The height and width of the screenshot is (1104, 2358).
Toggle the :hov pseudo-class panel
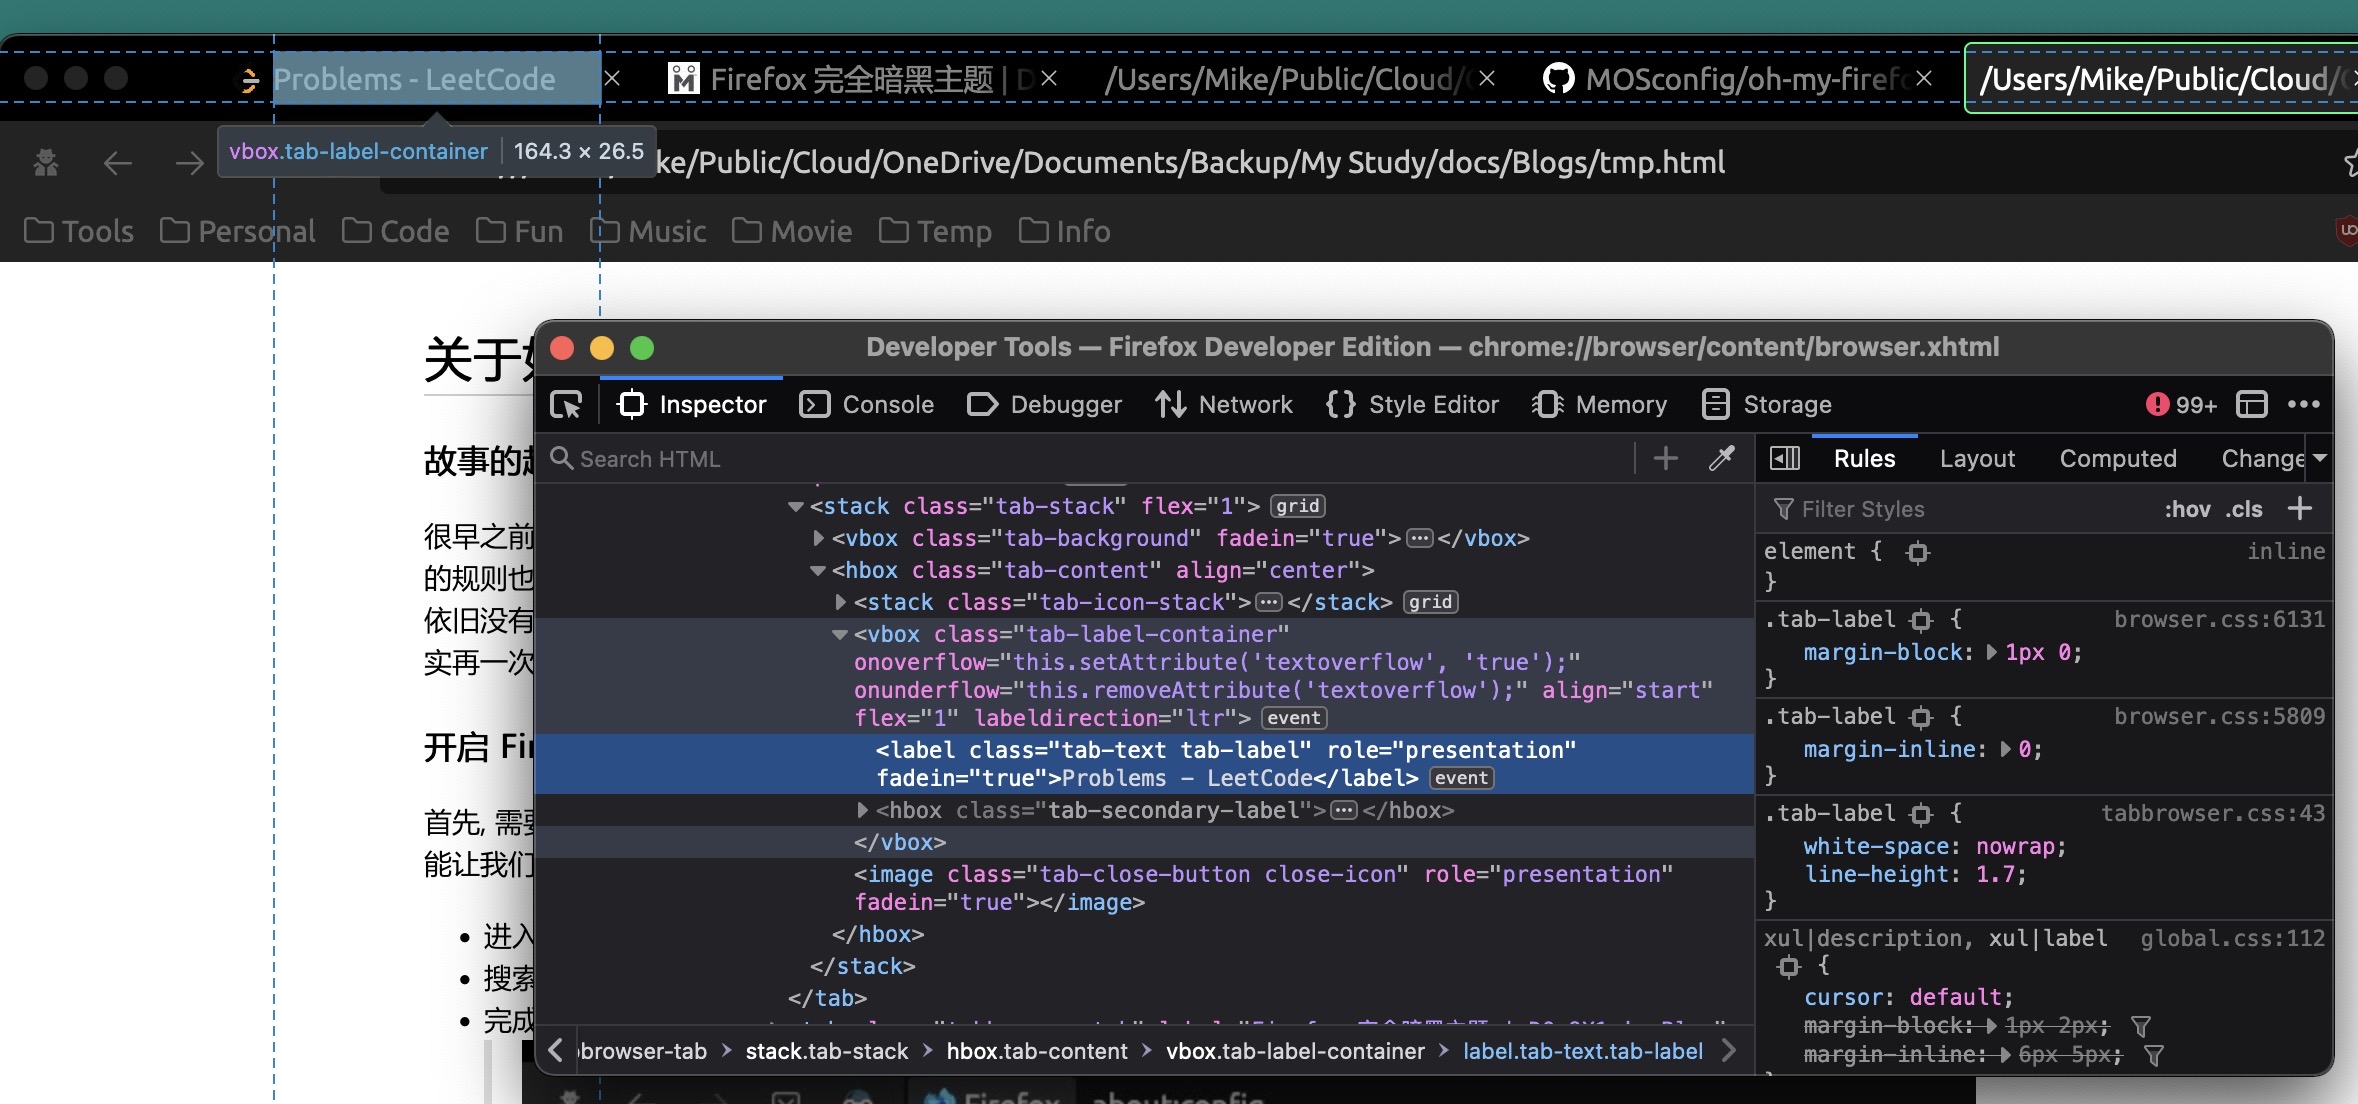[x=2187, y=509]
